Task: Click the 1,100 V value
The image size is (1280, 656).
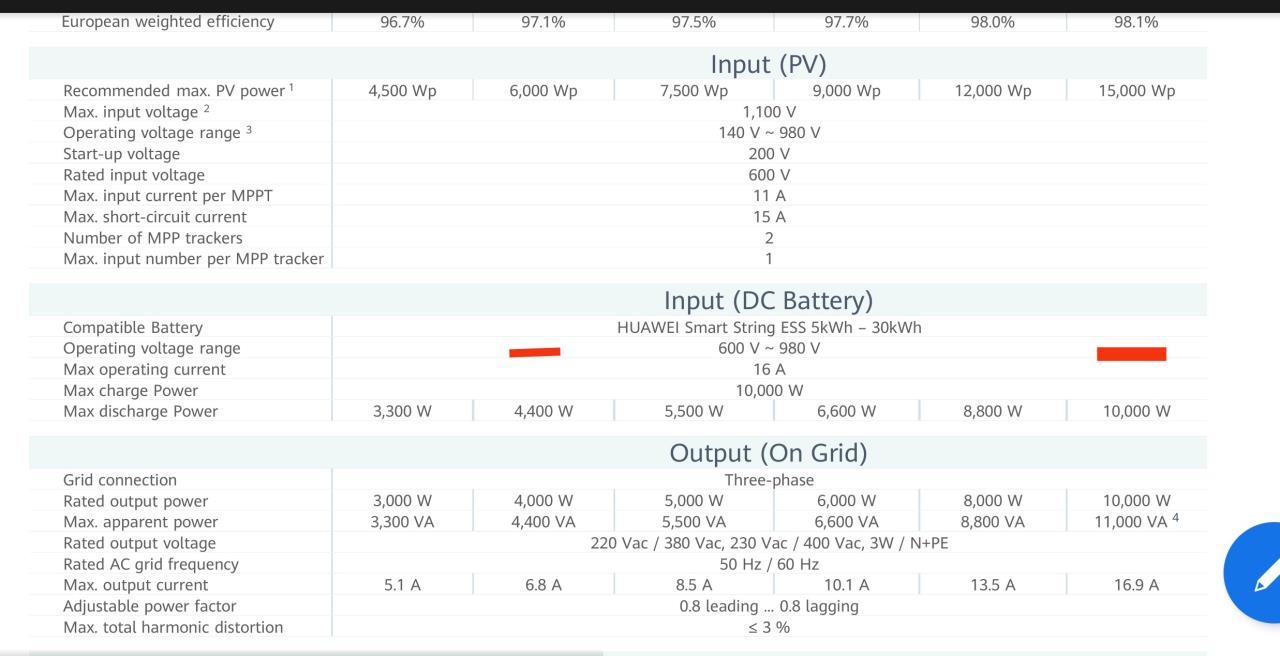Action: tap(768, 112)
